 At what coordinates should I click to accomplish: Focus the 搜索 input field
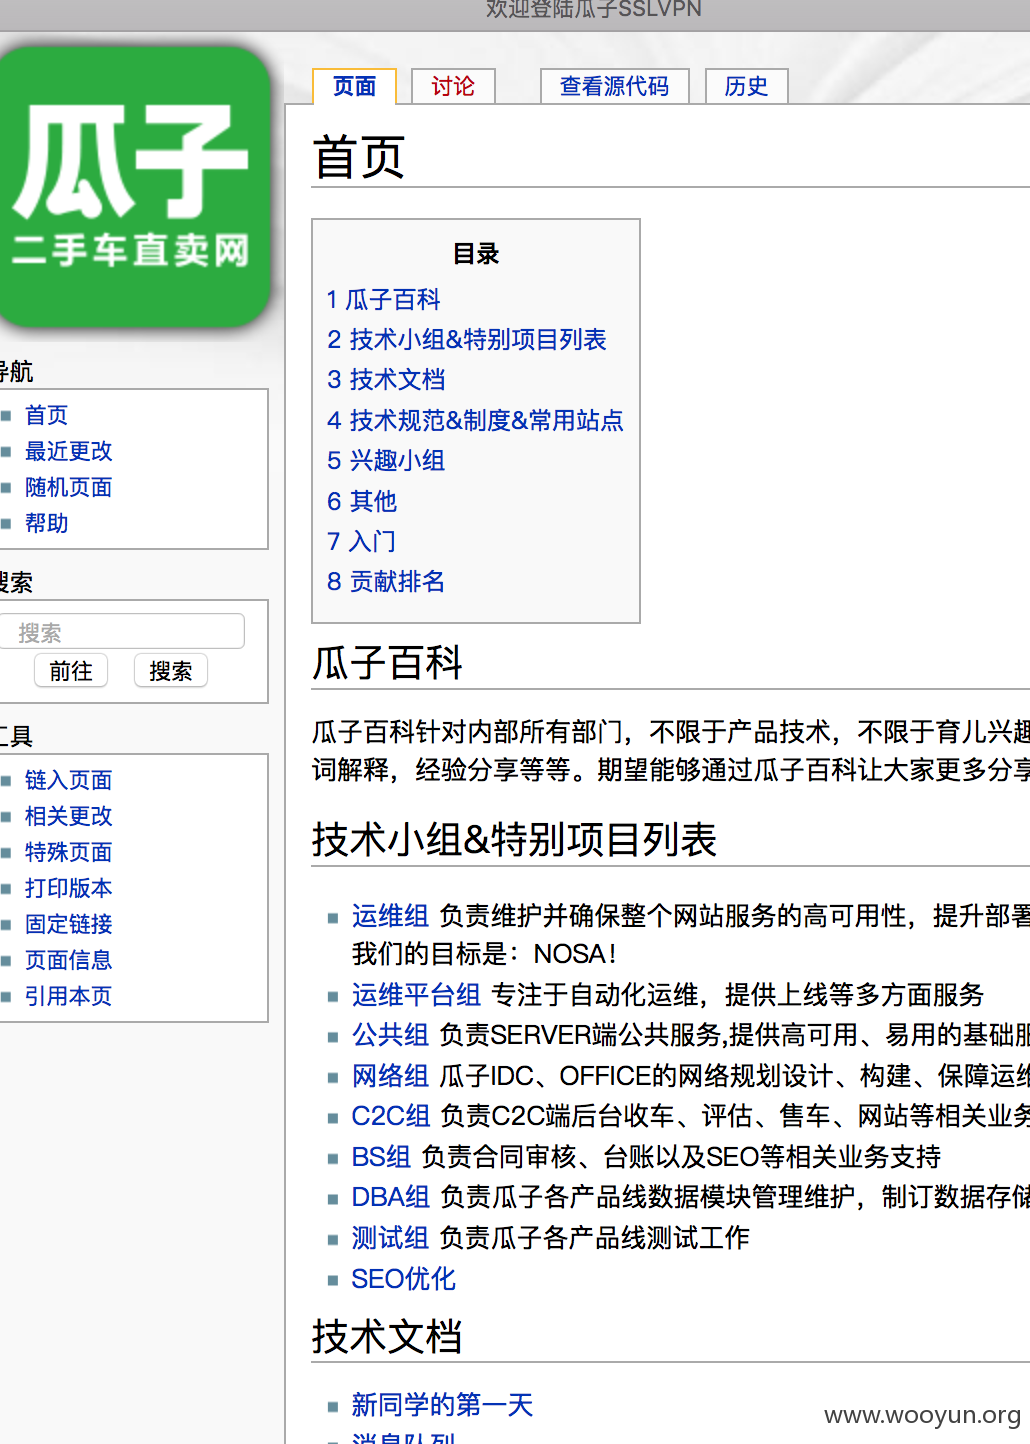pyautogui.click(x=122, y=632)
